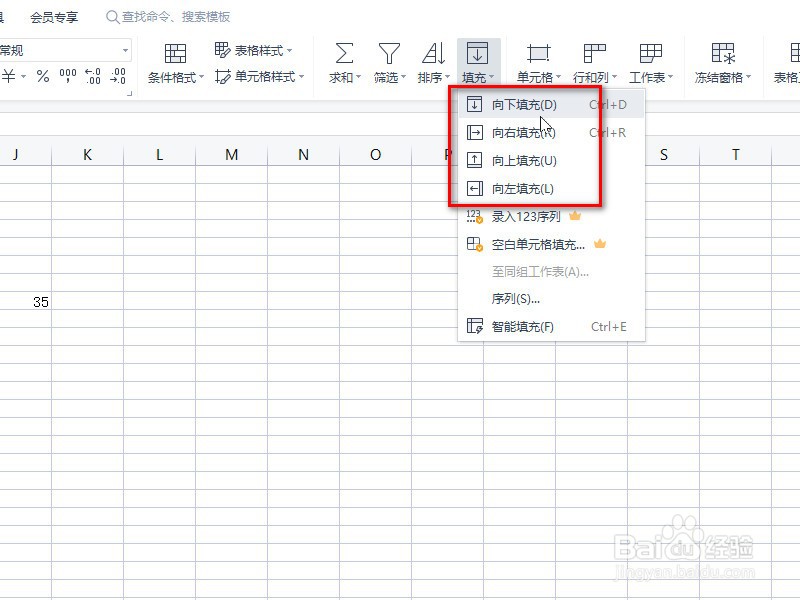This screenshot has width=800, height=600.
Task: Expand the 求和 dropdown arrow
Action: (x=359, y=77)
